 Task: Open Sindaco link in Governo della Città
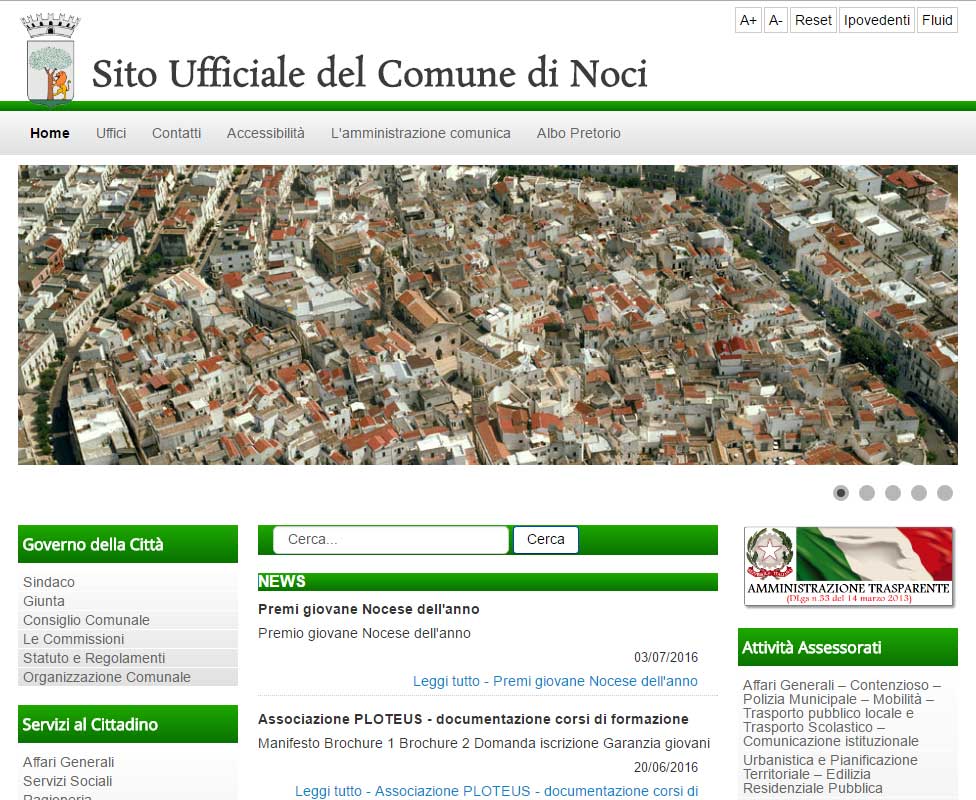49,582
